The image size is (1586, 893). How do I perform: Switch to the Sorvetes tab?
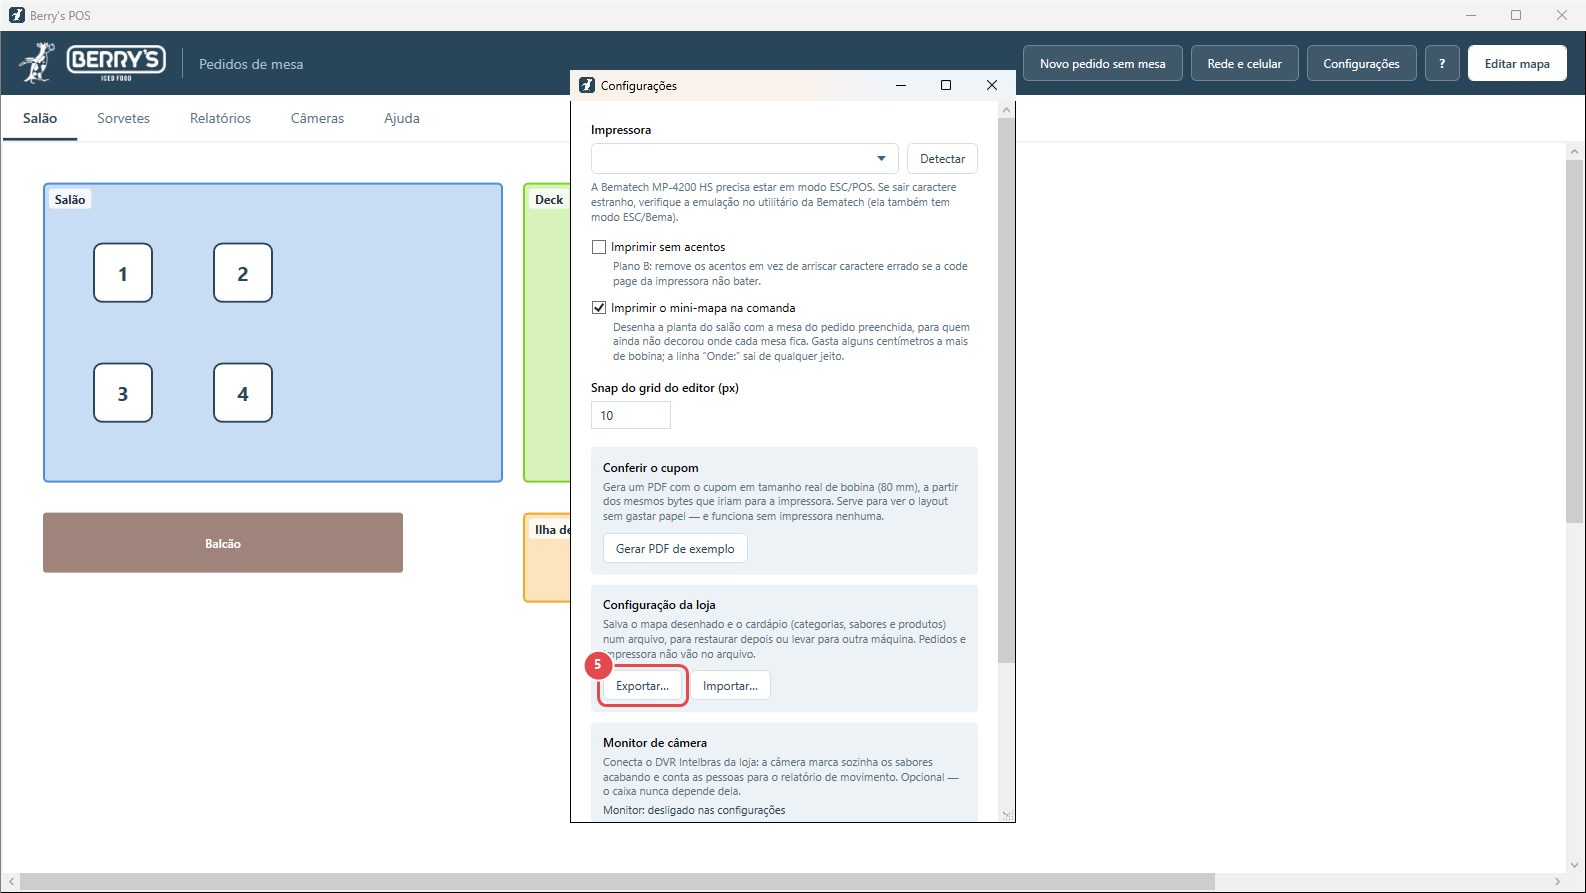point(123,118)
